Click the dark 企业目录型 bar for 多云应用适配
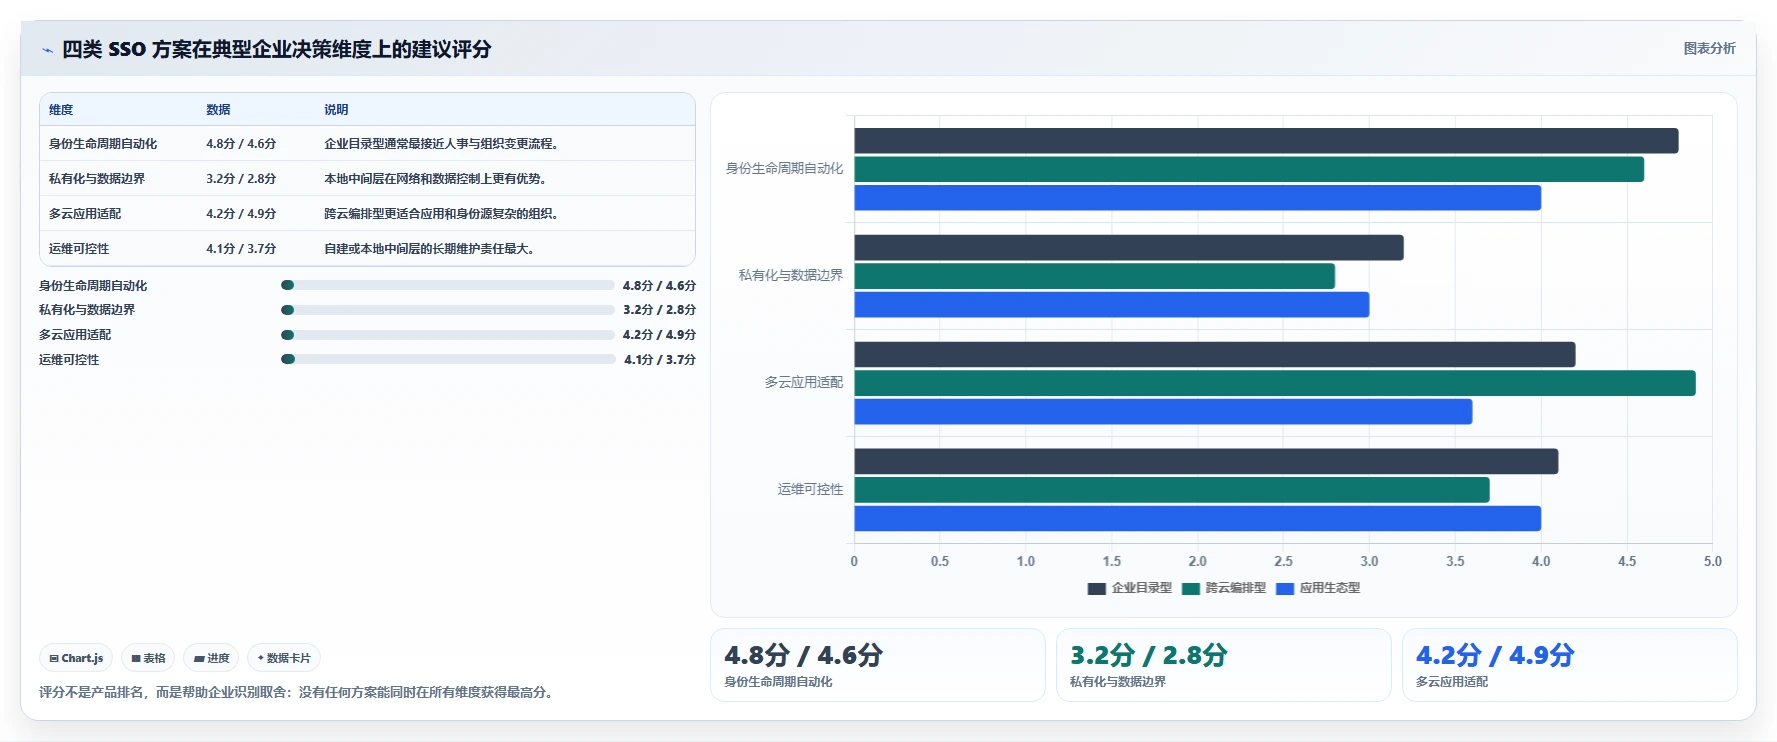Screen dimensions: 1777x742 pos(1214,355)
